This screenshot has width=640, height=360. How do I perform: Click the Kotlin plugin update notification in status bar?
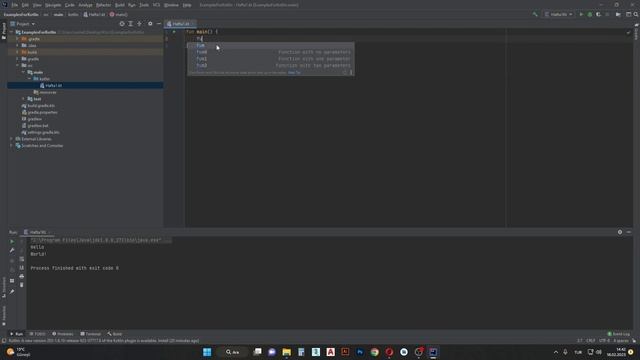coord(104,341)
